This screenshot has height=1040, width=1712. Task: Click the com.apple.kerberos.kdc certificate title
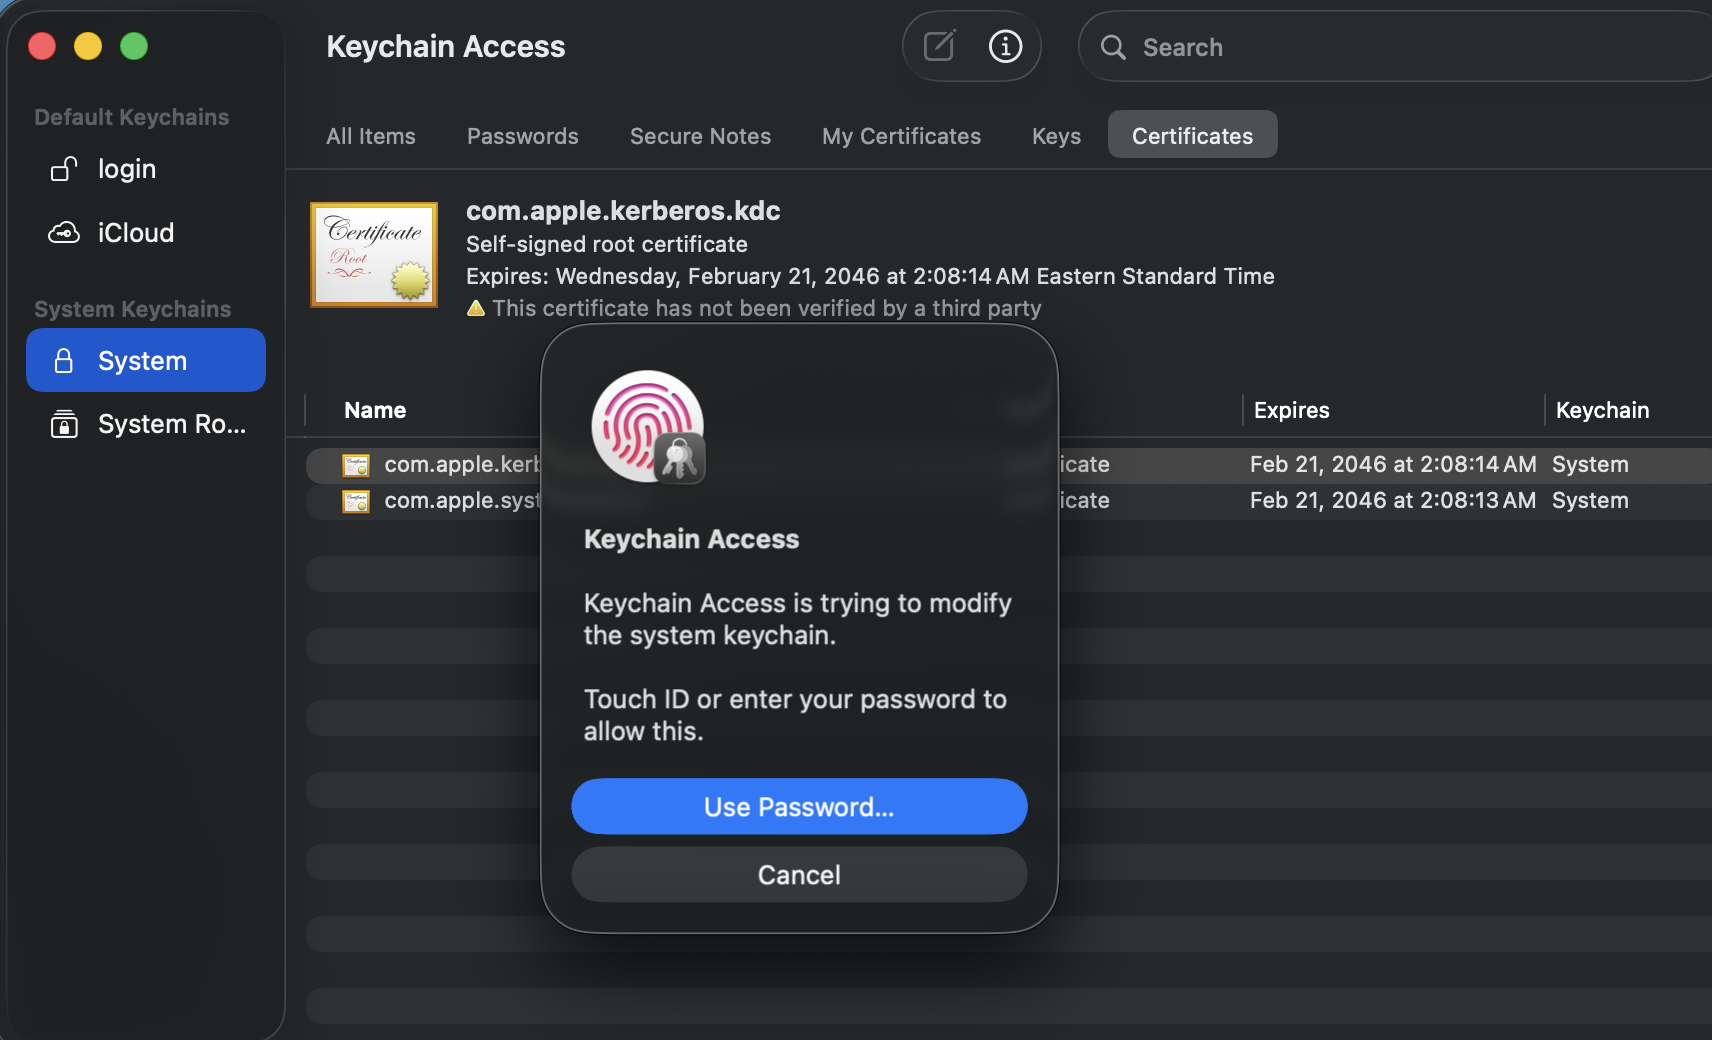[623, 210]
